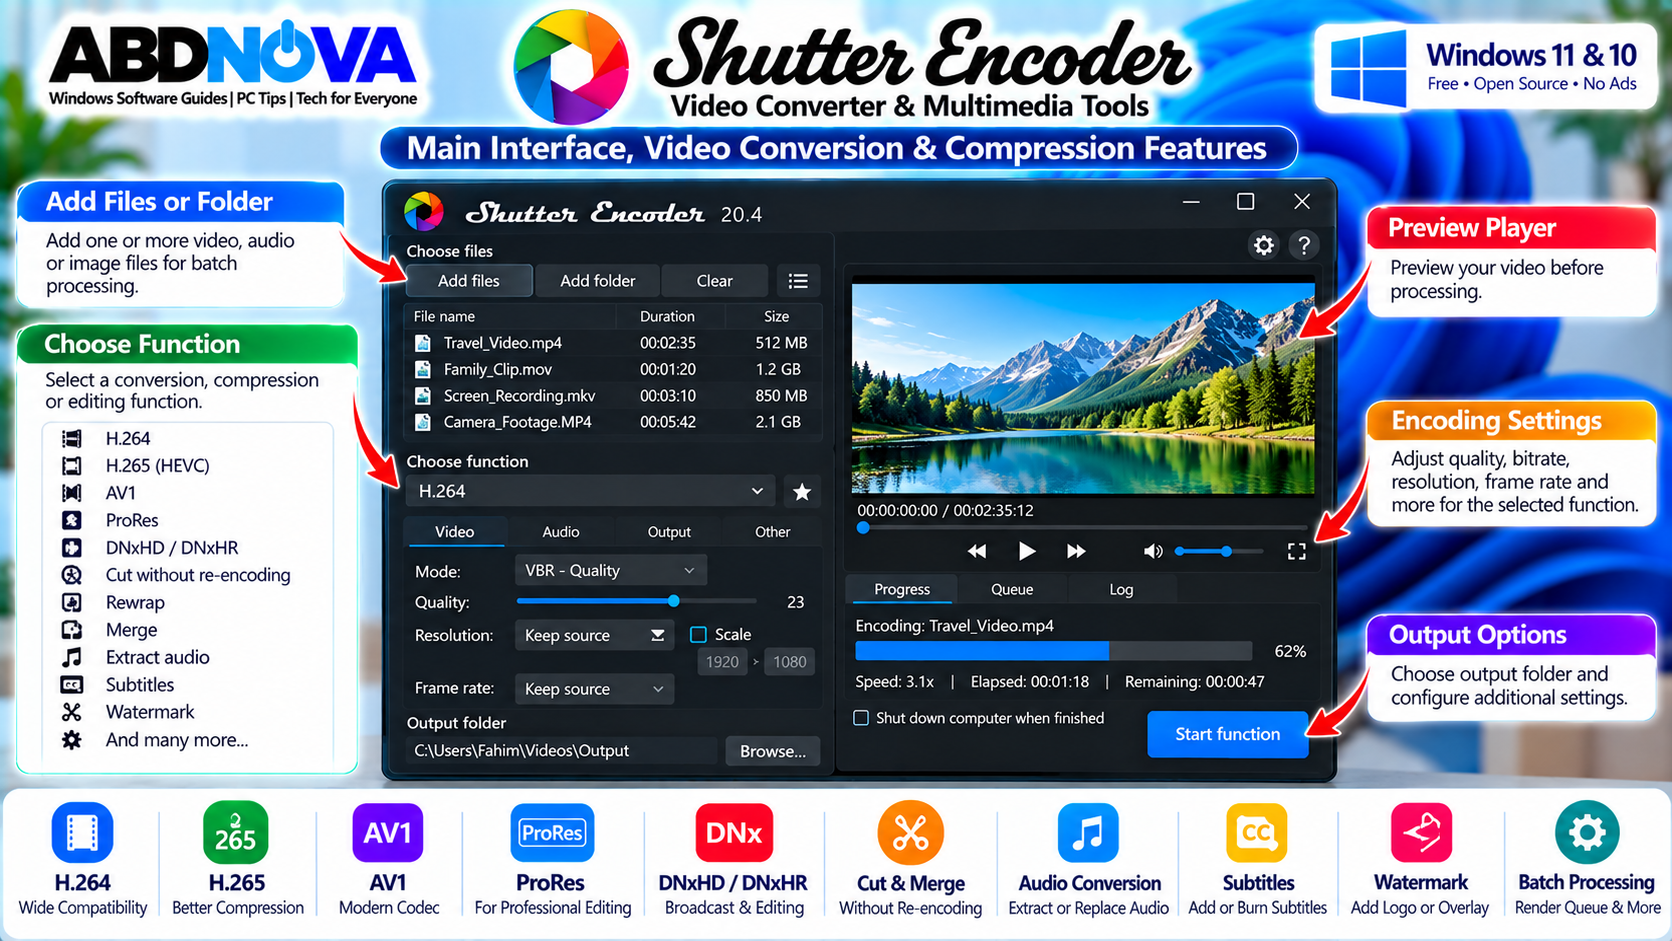Open the Other settings tab
This screenshot has height=941, width=1672.
tap(772, 532)
